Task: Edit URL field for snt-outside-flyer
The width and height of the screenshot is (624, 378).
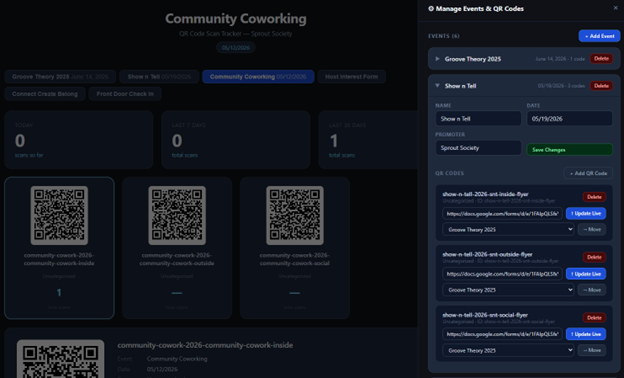Action: coord(502,274)
